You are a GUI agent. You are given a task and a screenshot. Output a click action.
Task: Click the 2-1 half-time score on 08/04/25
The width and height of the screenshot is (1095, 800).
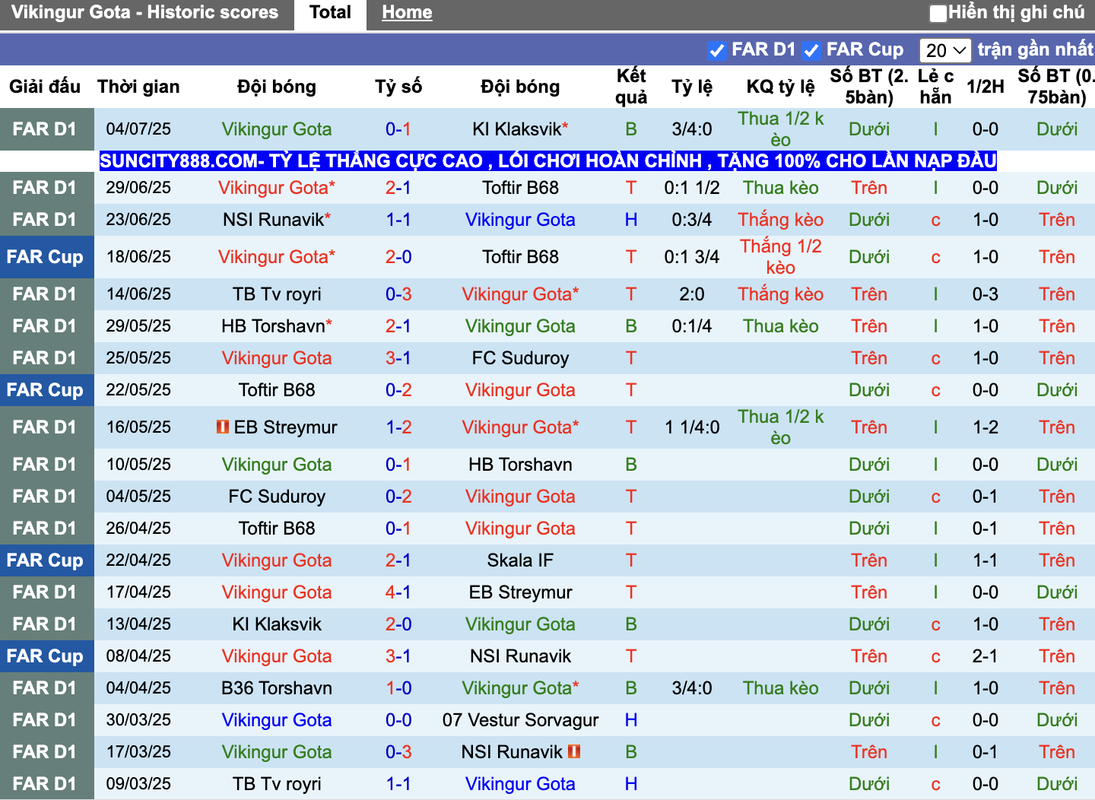pos(985,656)
